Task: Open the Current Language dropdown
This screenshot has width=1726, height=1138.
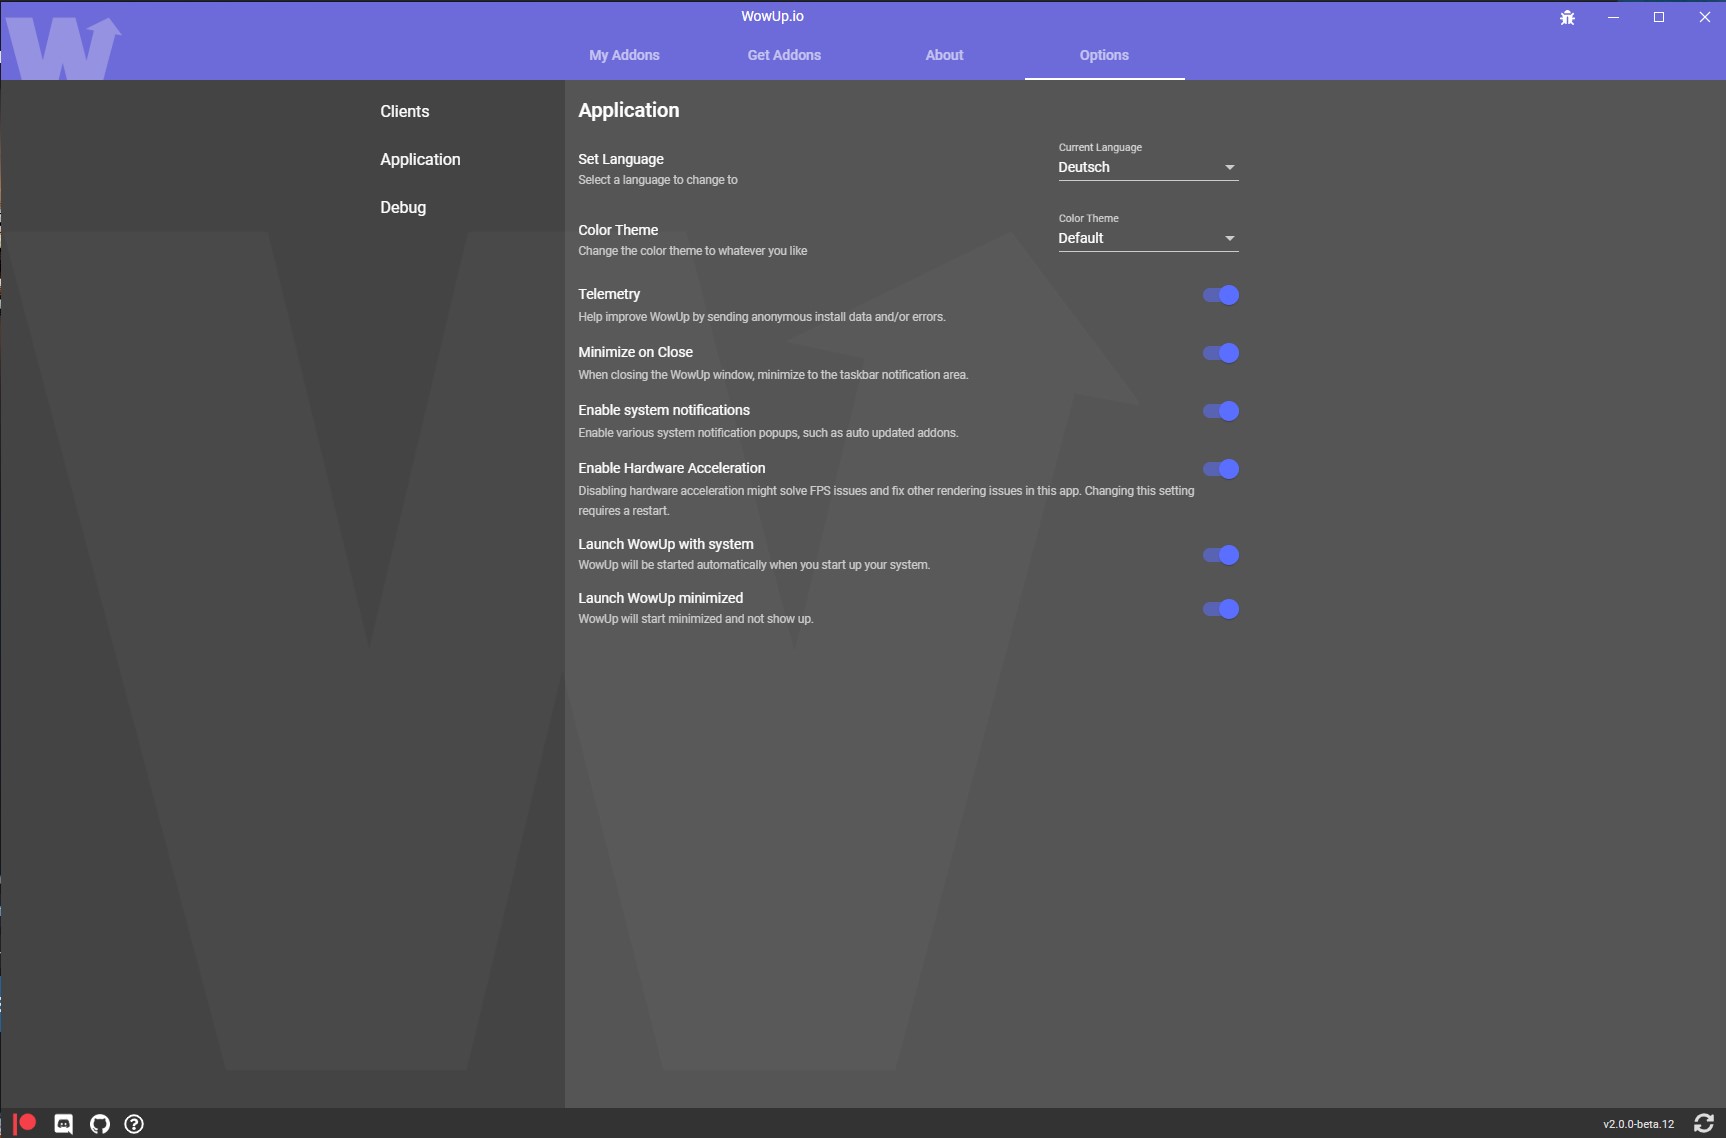Action: [1146, 167]
